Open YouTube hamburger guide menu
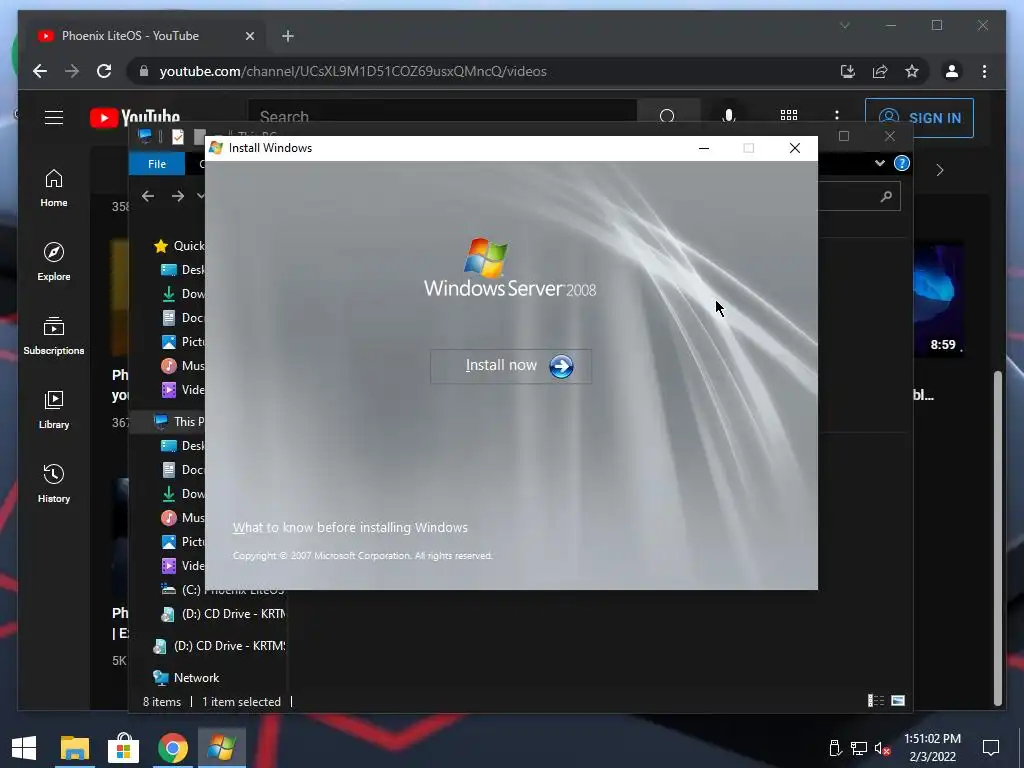Screen dimensions: 1024x768 click(54, 117)
